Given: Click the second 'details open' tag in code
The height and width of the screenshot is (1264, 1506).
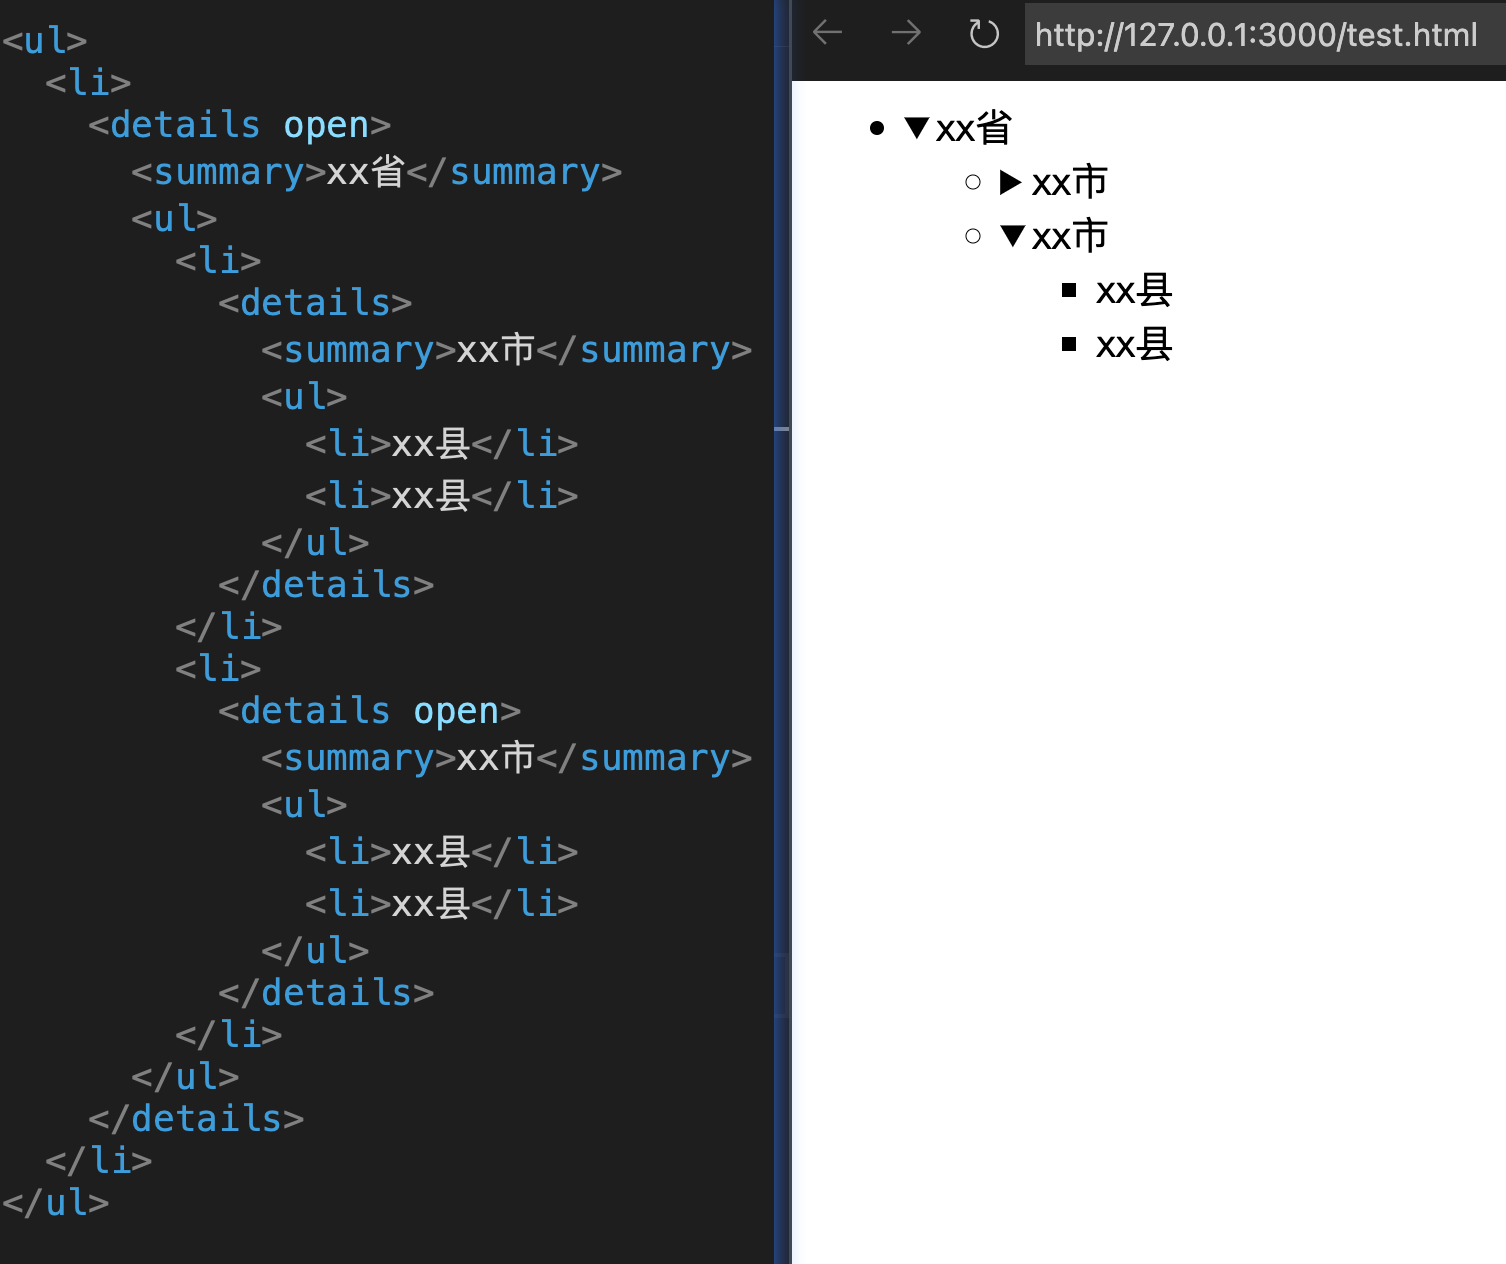Looking at the screenshot, I should point(369,711).
